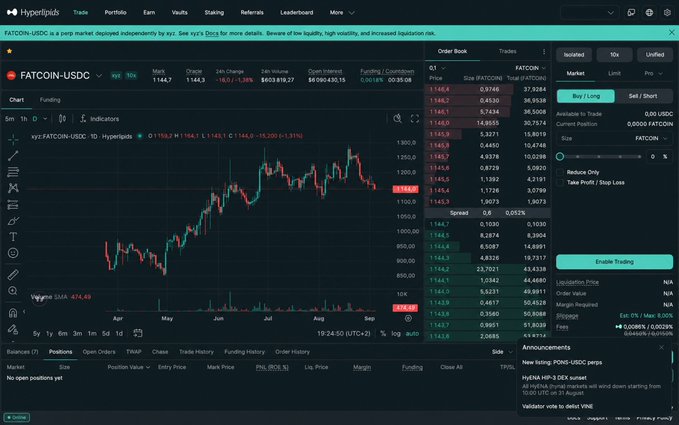
Task: Open the account selector dropdown in header
Action: pos(589,13)
